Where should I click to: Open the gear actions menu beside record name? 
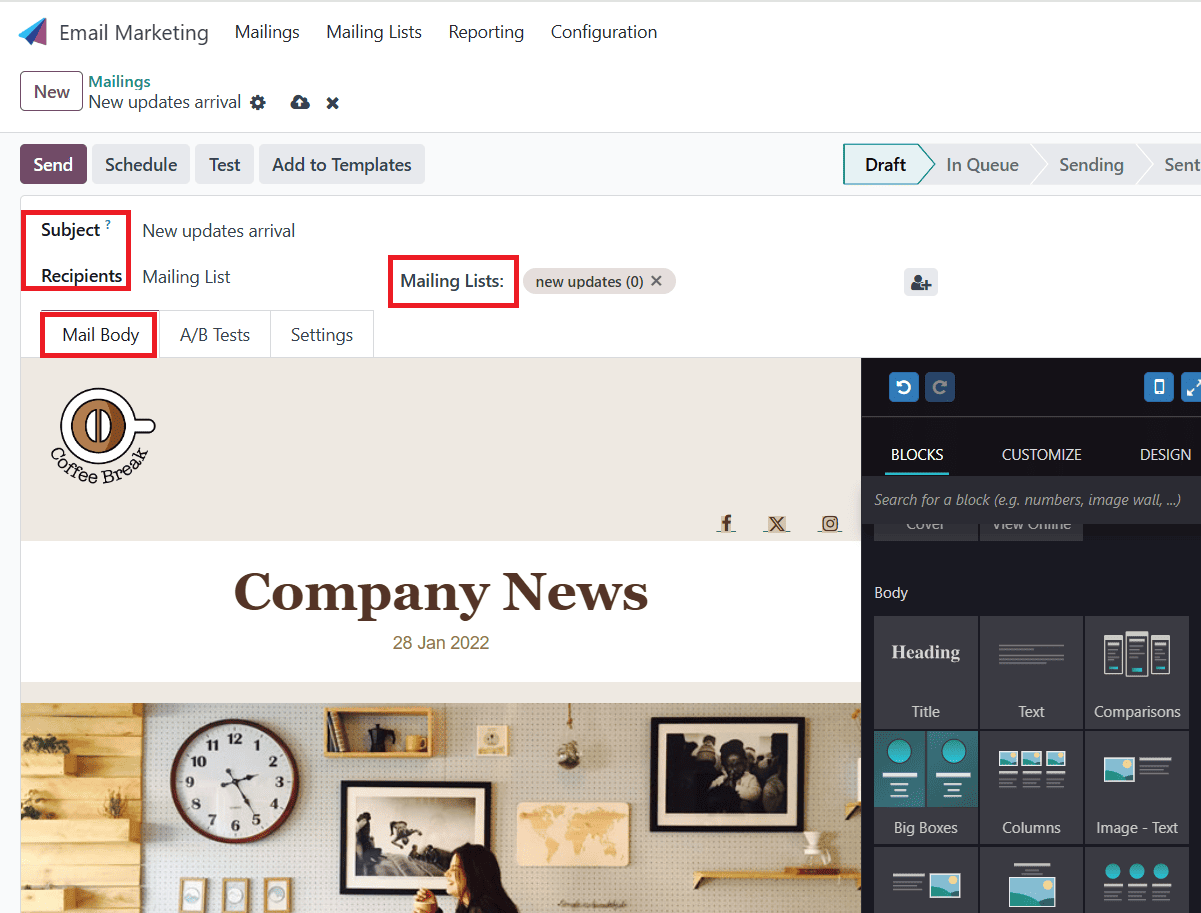point(258,102)
